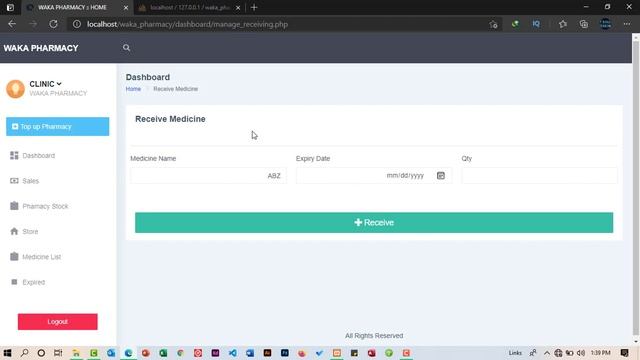Click the Medicine Name input field

click(208, 176)
